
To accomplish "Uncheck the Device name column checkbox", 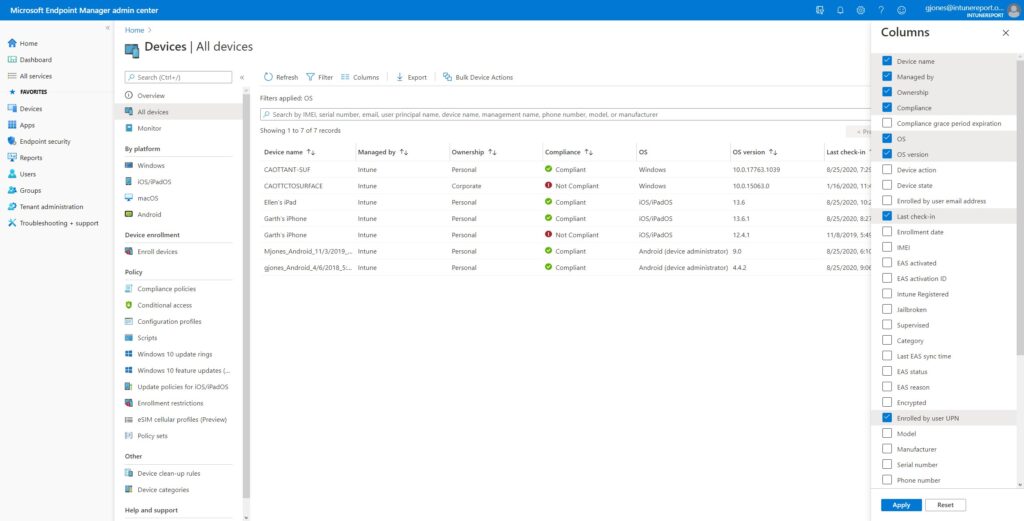I will coord(887,61).
